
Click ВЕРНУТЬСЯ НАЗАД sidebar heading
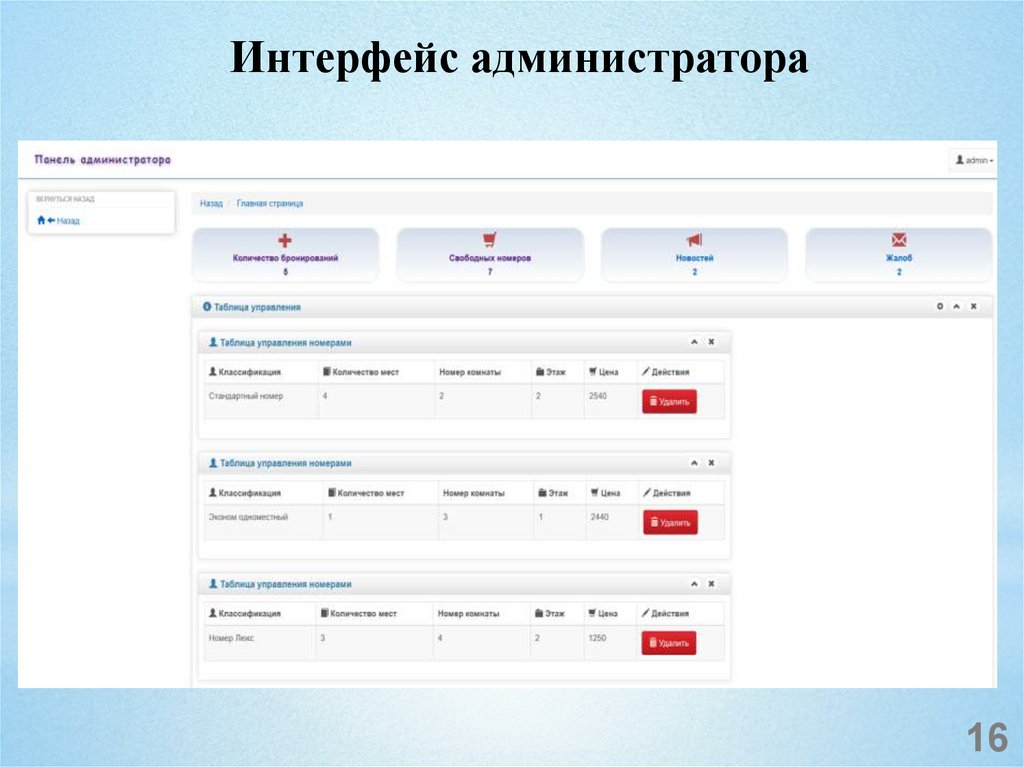65,199
